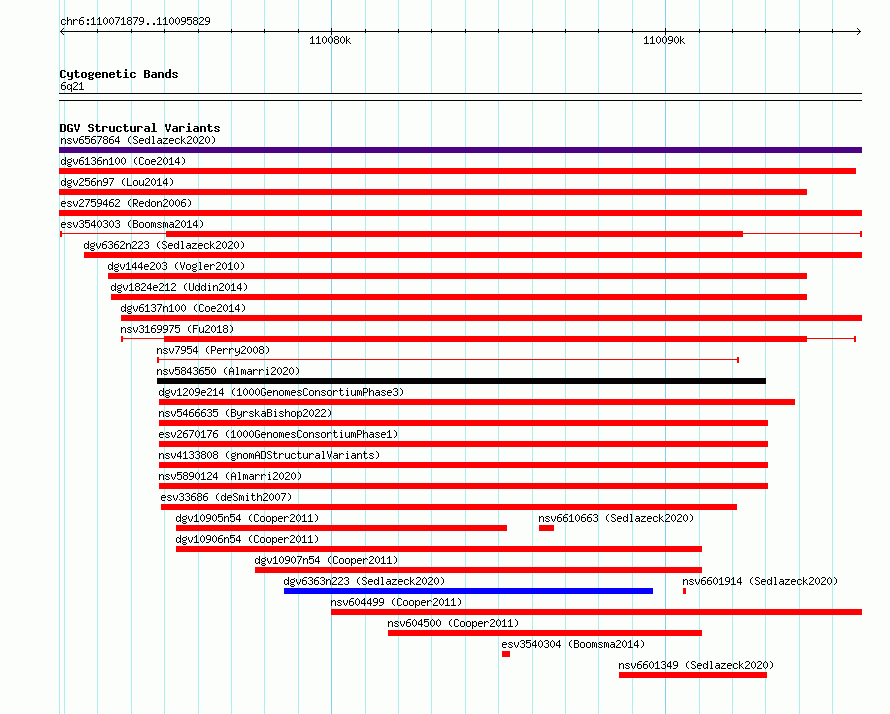Select the dgv10907n54 red variant bar
This screenshot has width=890, height=714.
478,570
